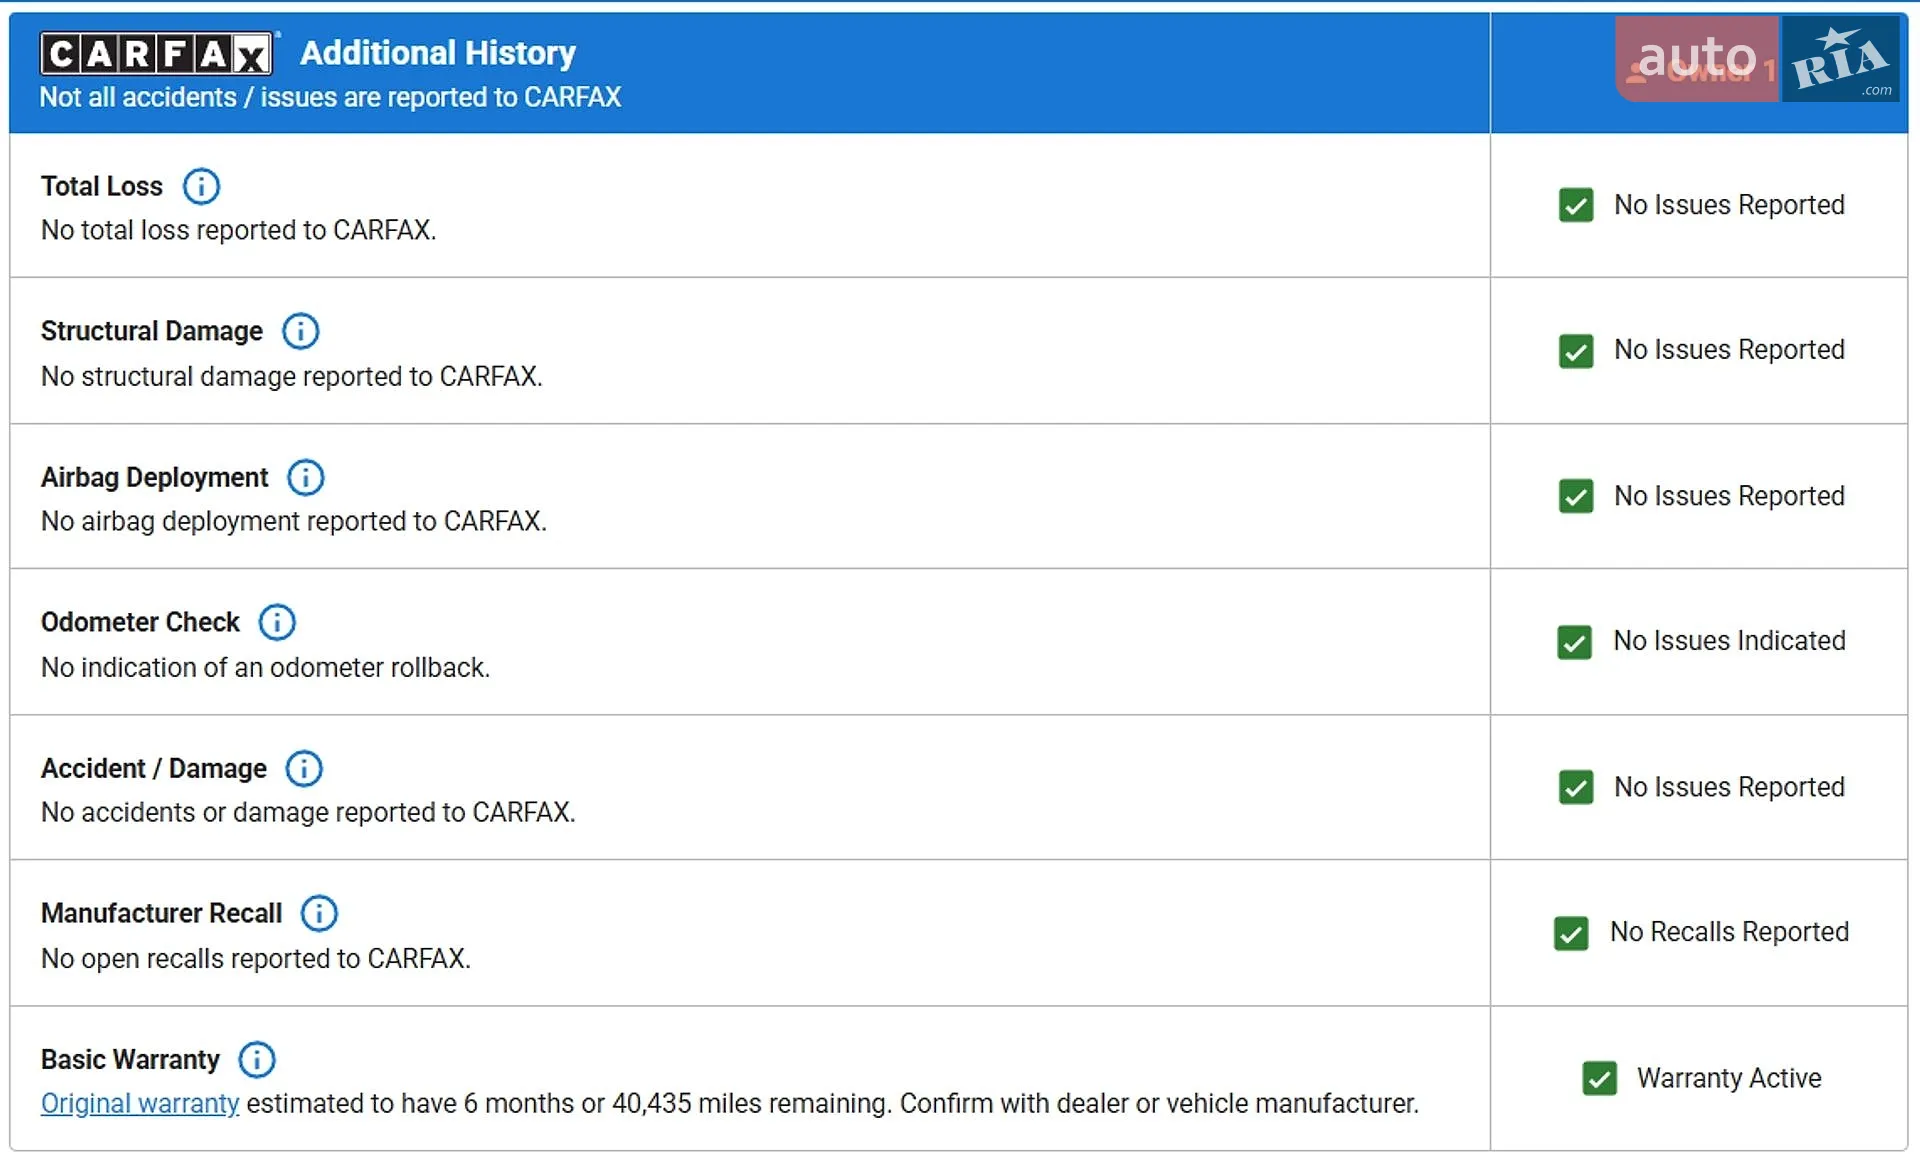Viewport: 1920px width, 1158px height.
Task: Click 'No Issues Reported' in Structural Damage row
Action: point(1729,350)
